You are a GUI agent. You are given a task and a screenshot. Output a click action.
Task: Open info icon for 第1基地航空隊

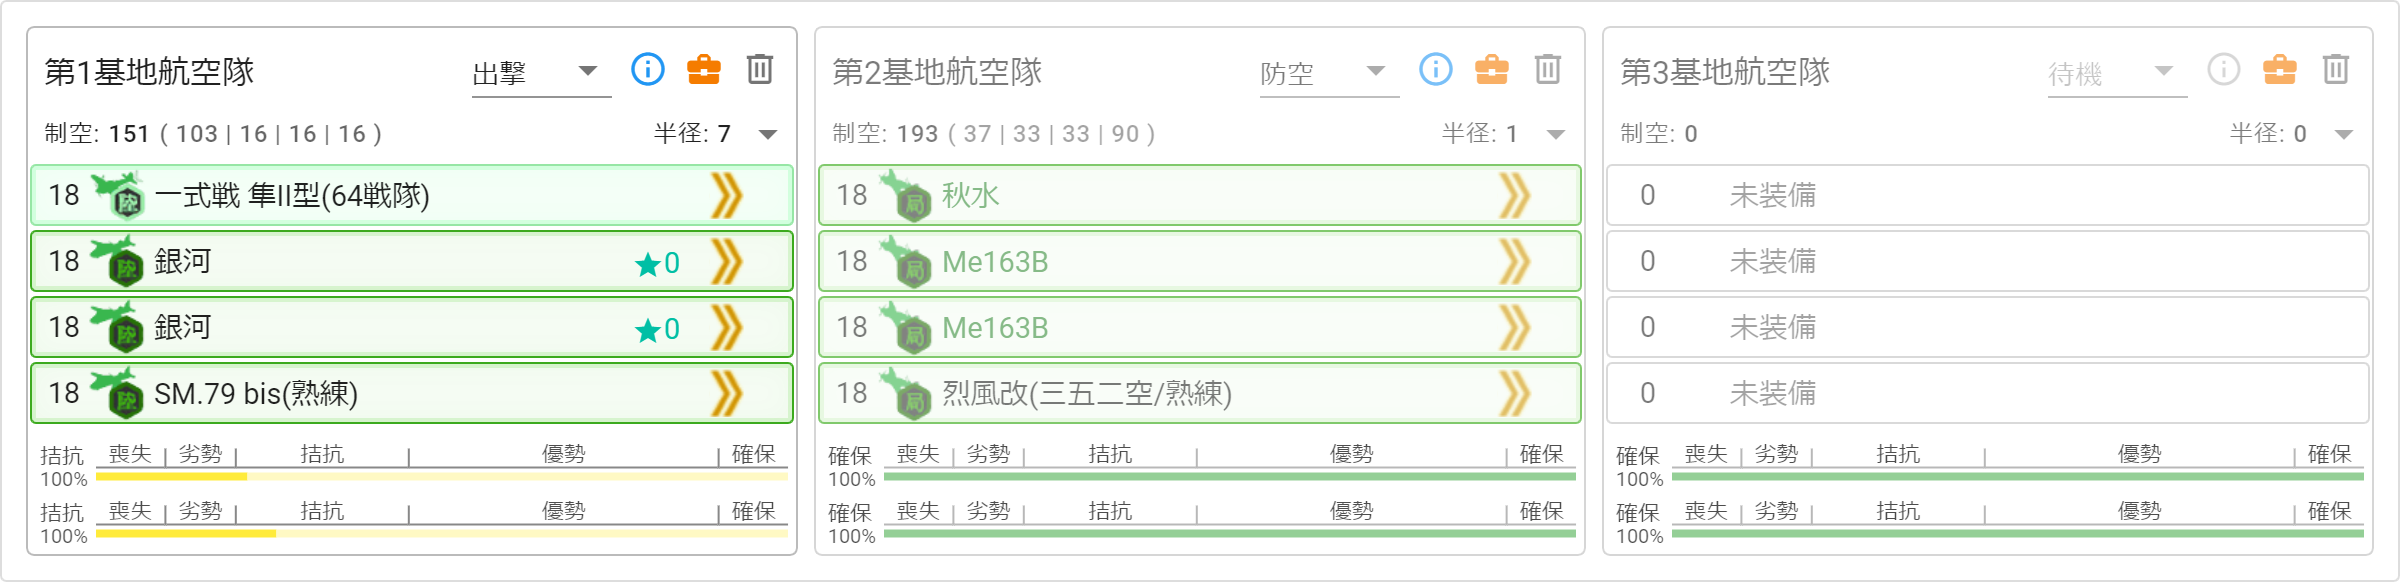tap(648, 70)
